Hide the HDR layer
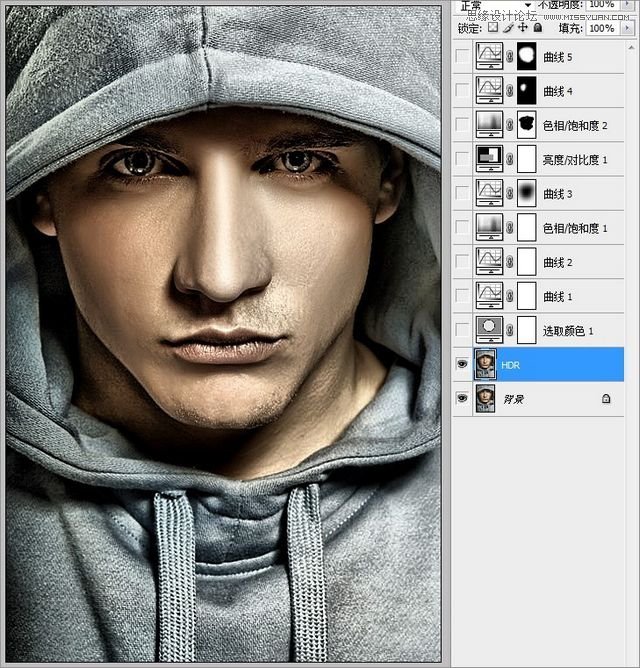The image size is (640, 668). [x=461, y=365]
